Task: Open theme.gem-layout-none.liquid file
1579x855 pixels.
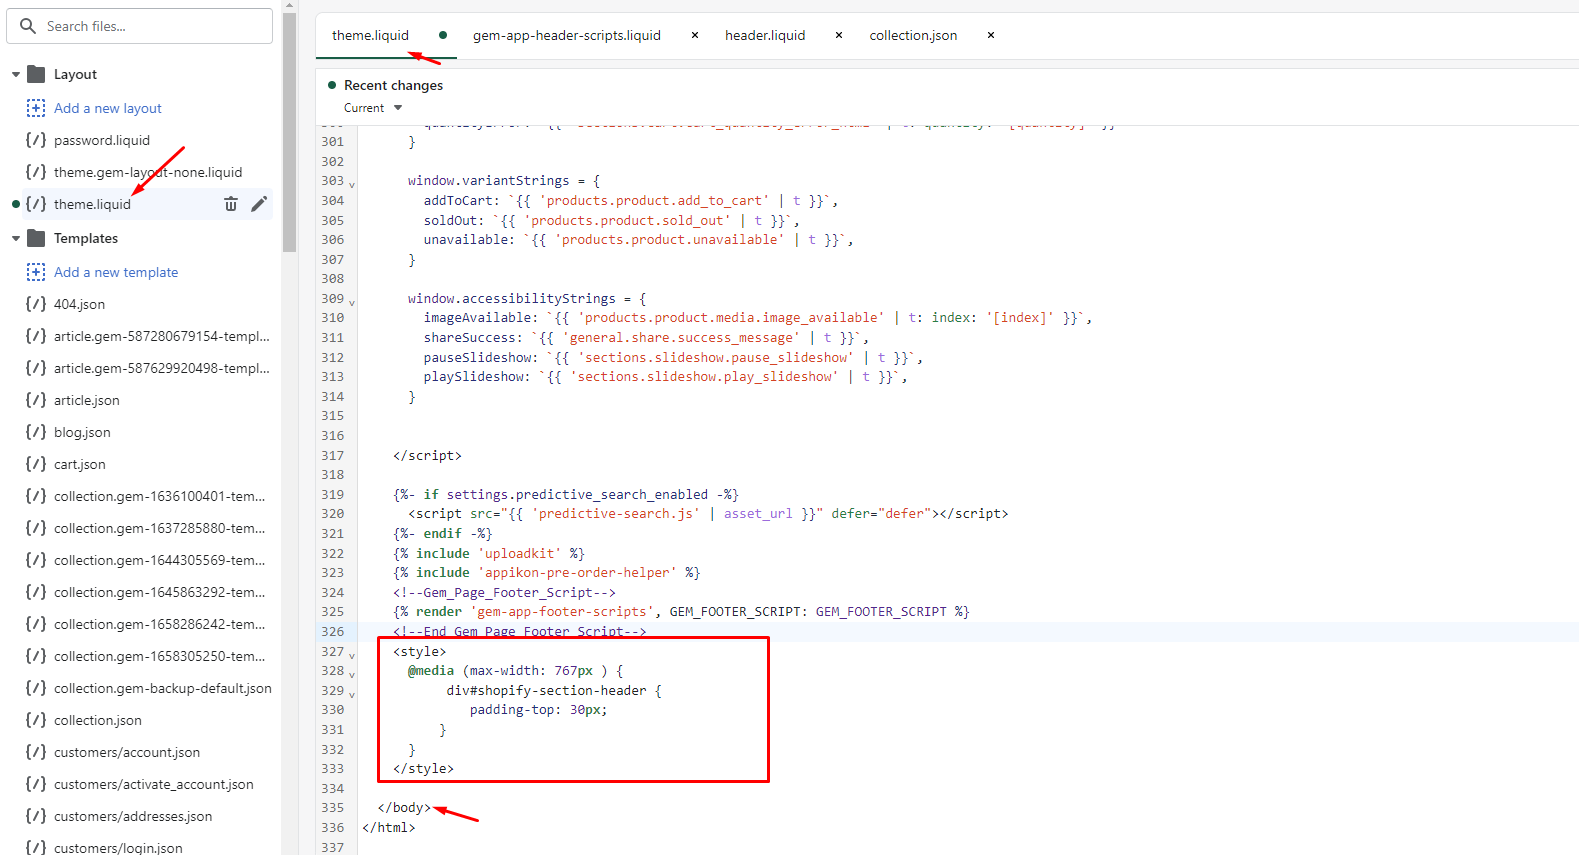Action: point(148,172)
